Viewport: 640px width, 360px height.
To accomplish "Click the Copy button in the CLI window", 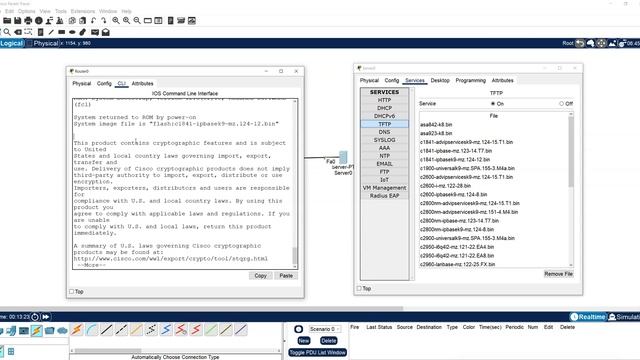I will 260,276.
